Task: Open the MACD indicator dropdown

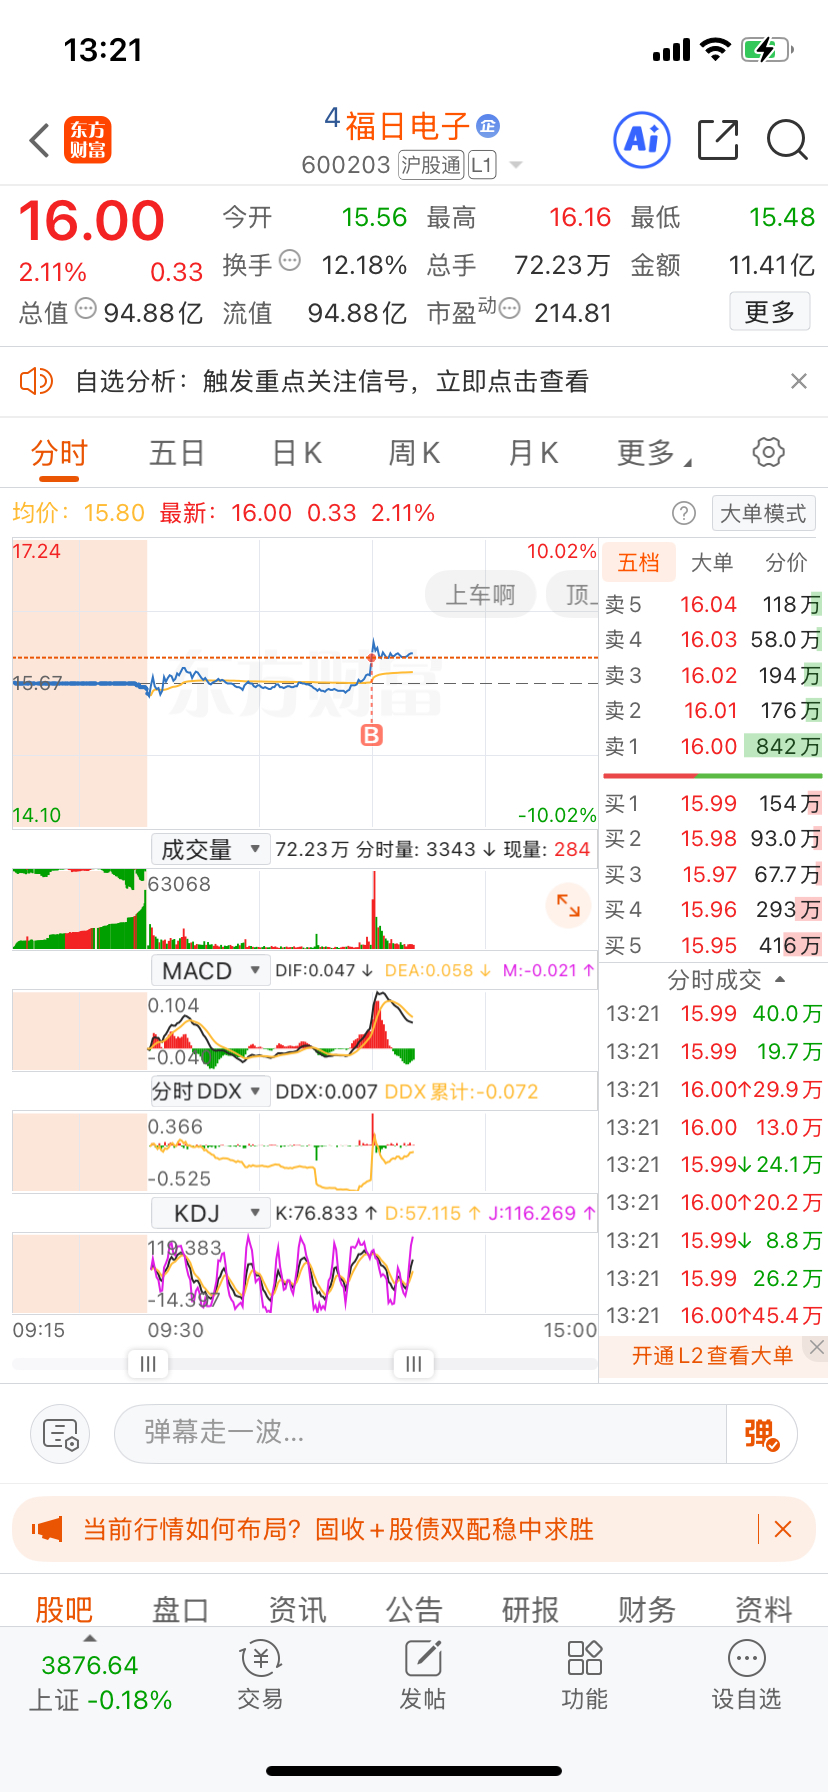Action: 211,971
